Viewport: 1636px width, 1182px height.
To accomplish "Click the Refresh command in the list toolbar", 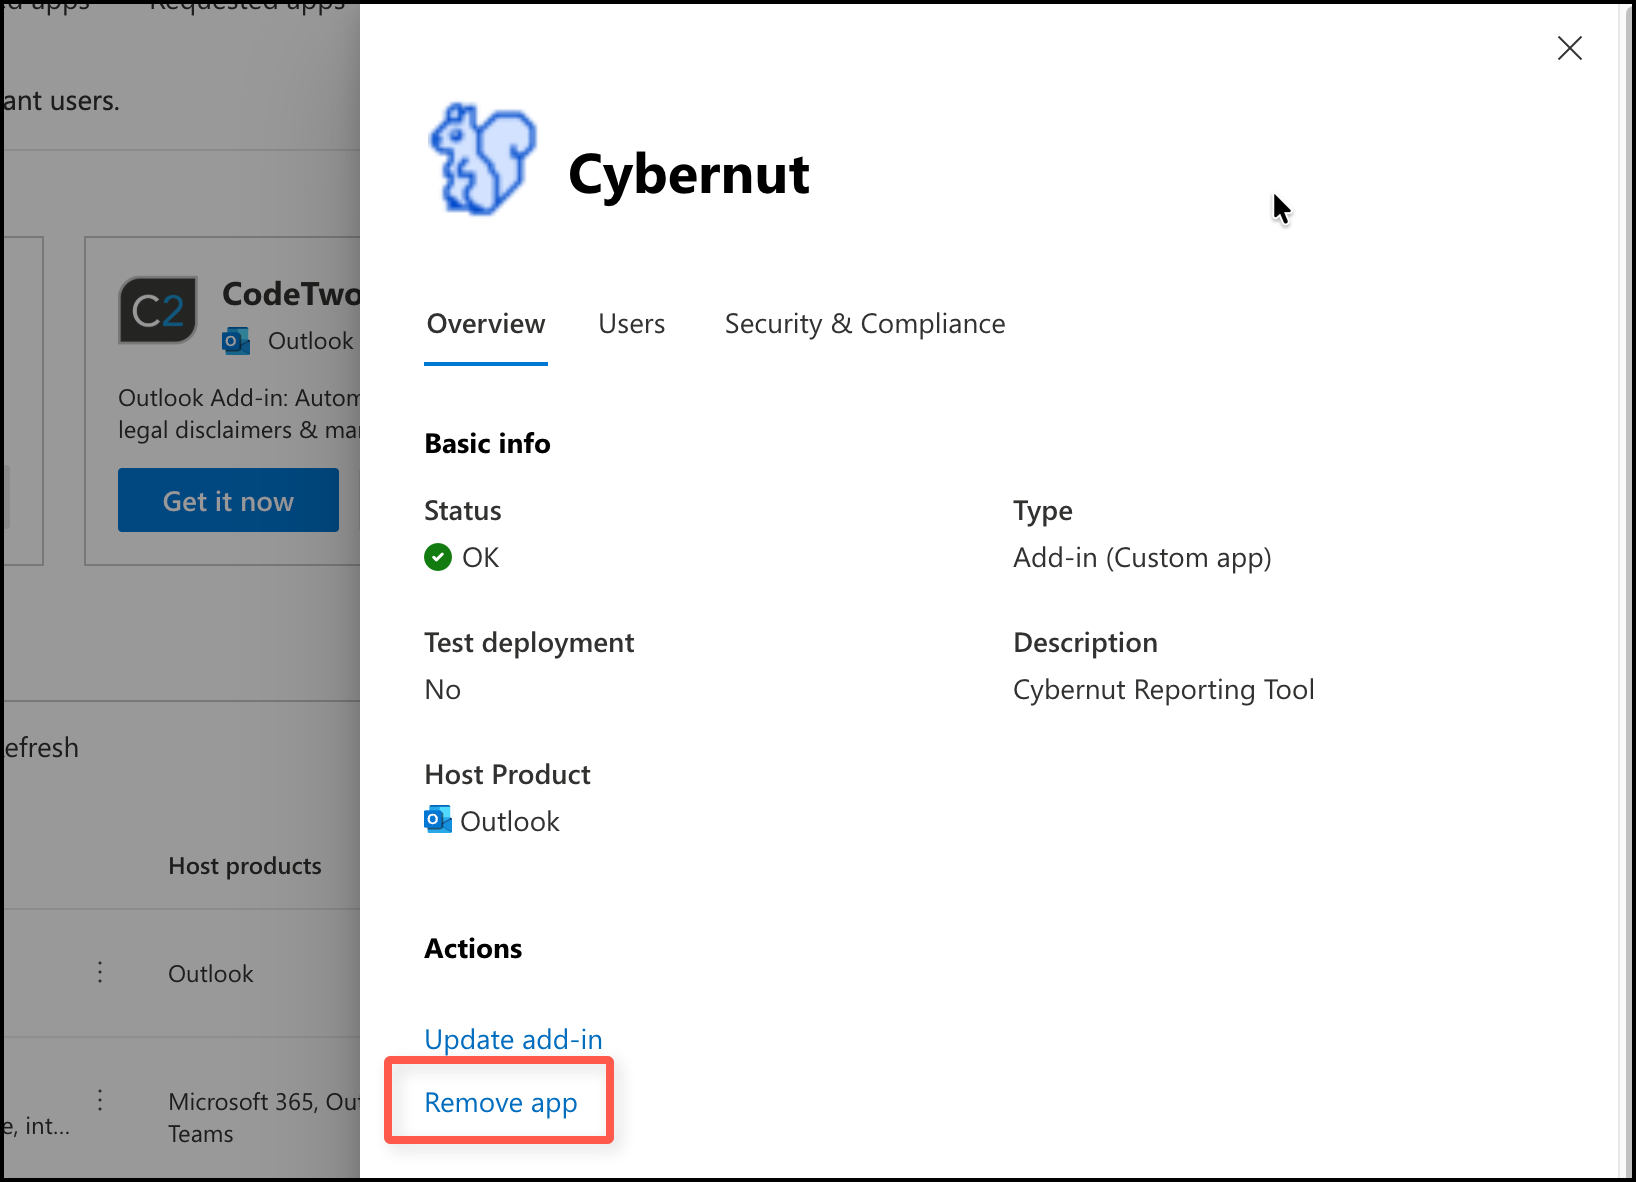I will 40,748.
